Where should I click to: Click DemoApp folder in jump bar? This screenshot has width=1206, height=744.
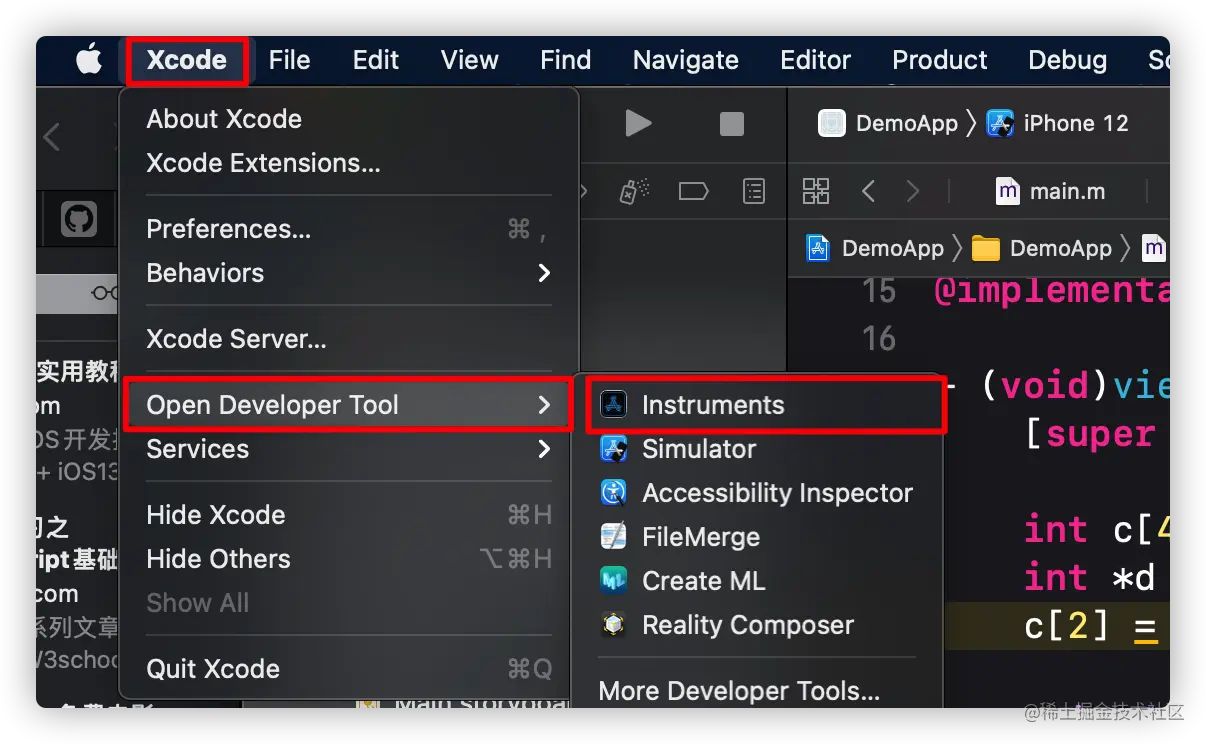[1043, 248]
